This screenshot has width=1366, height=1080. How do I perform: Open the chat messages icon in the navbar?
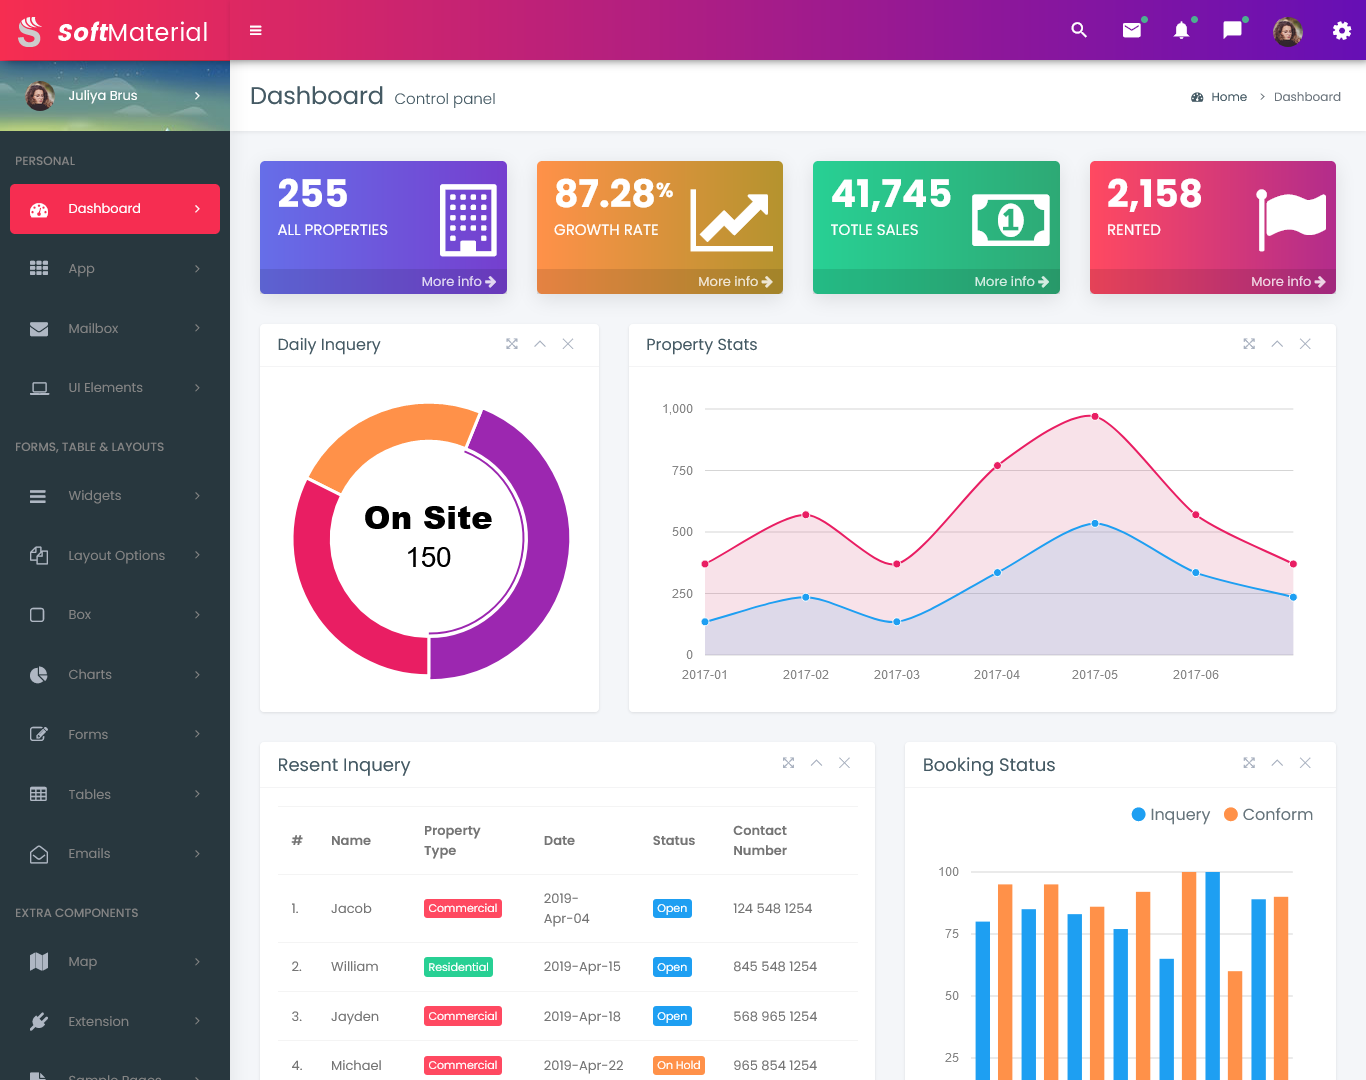[1231, 30]
